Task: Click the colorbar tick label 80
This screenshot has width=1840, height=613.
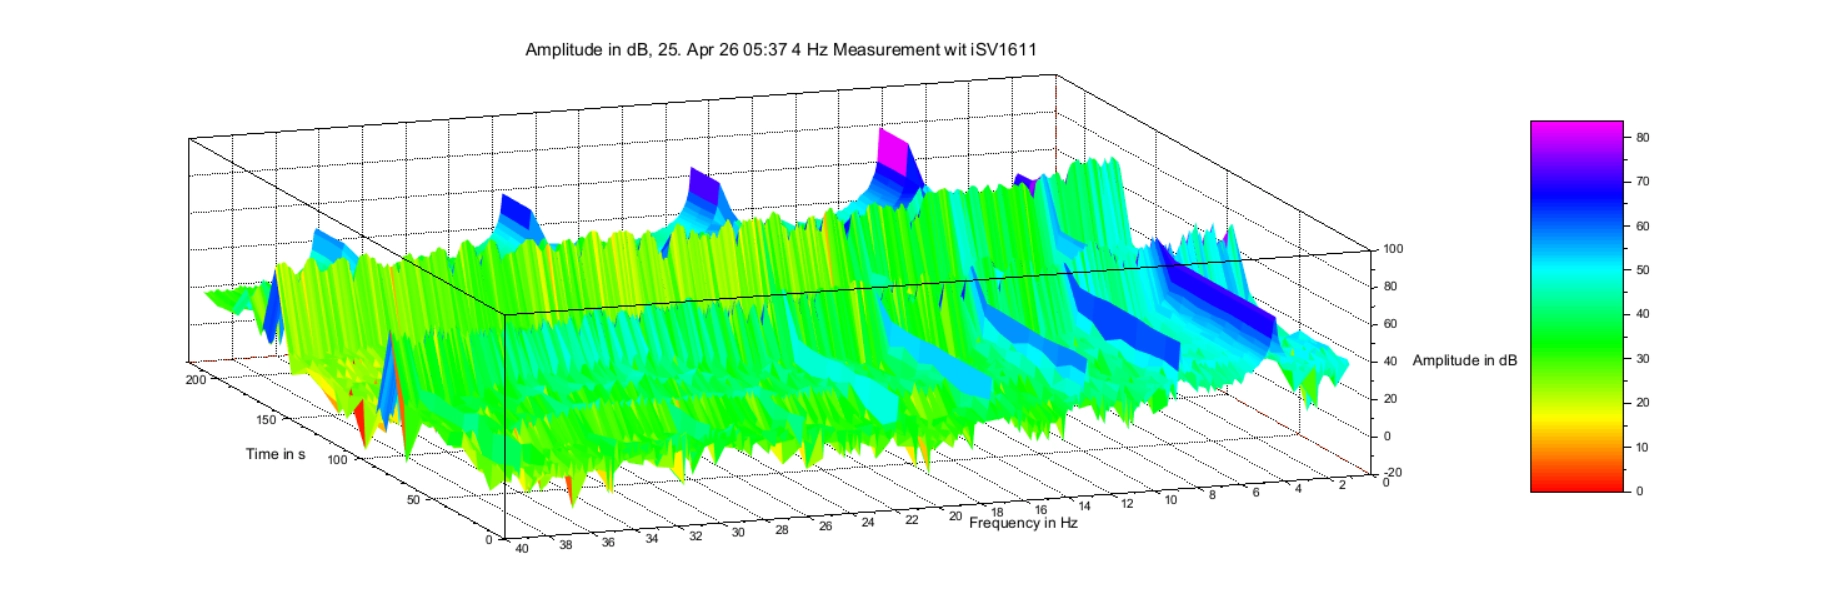Action: tap(1642, 138)
